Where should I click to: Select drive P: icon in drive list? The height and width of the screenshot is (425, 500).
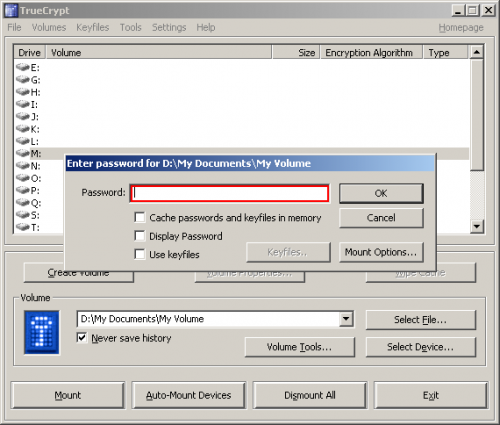pyautogui.click(x=23, y=190)
